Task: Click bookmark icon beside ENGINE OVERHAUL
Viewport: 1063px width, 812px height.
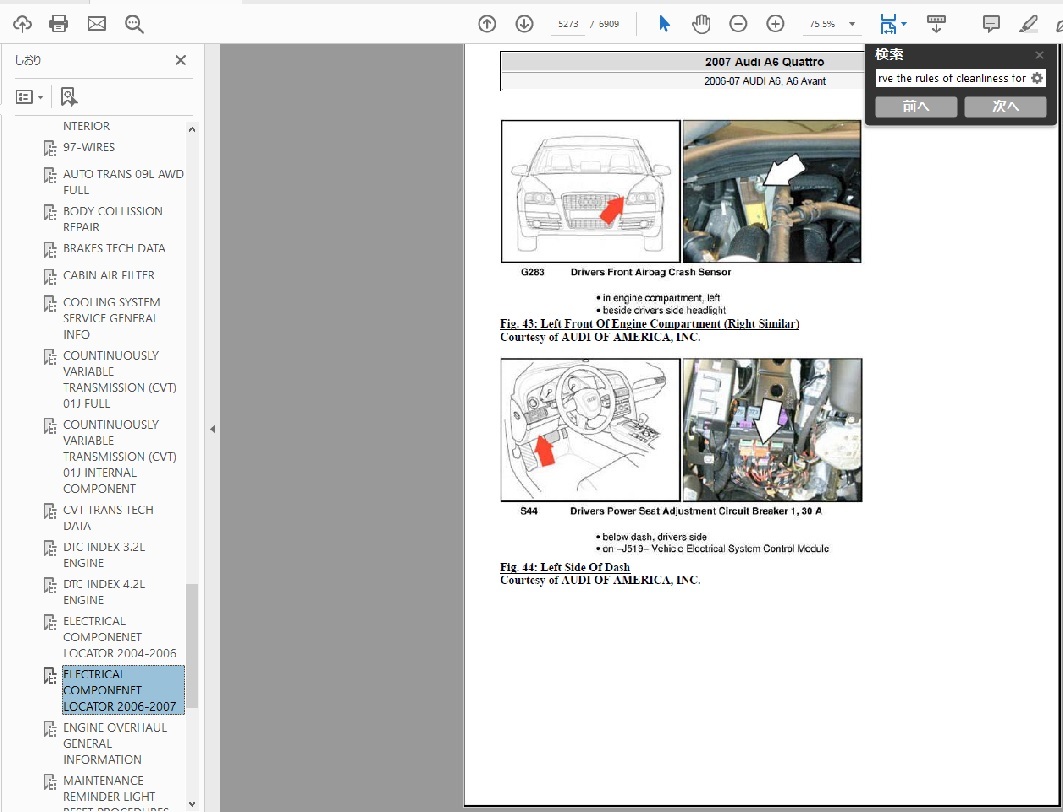Action: [50, 729]
